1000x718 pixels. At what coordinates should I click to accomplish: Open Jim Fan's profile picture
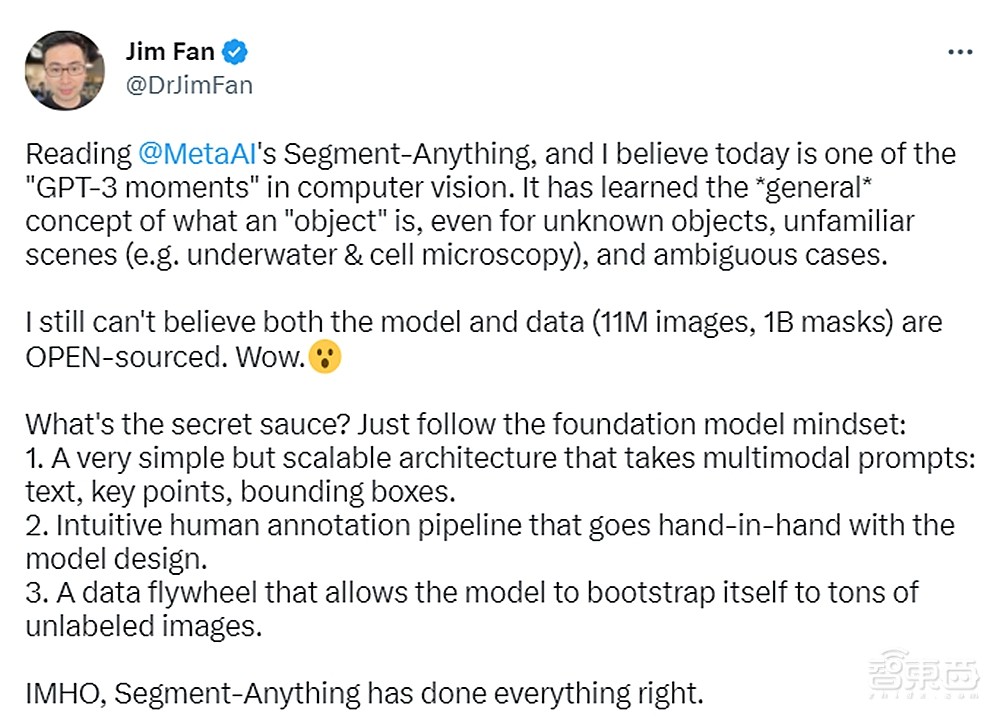tap(65, 70)
